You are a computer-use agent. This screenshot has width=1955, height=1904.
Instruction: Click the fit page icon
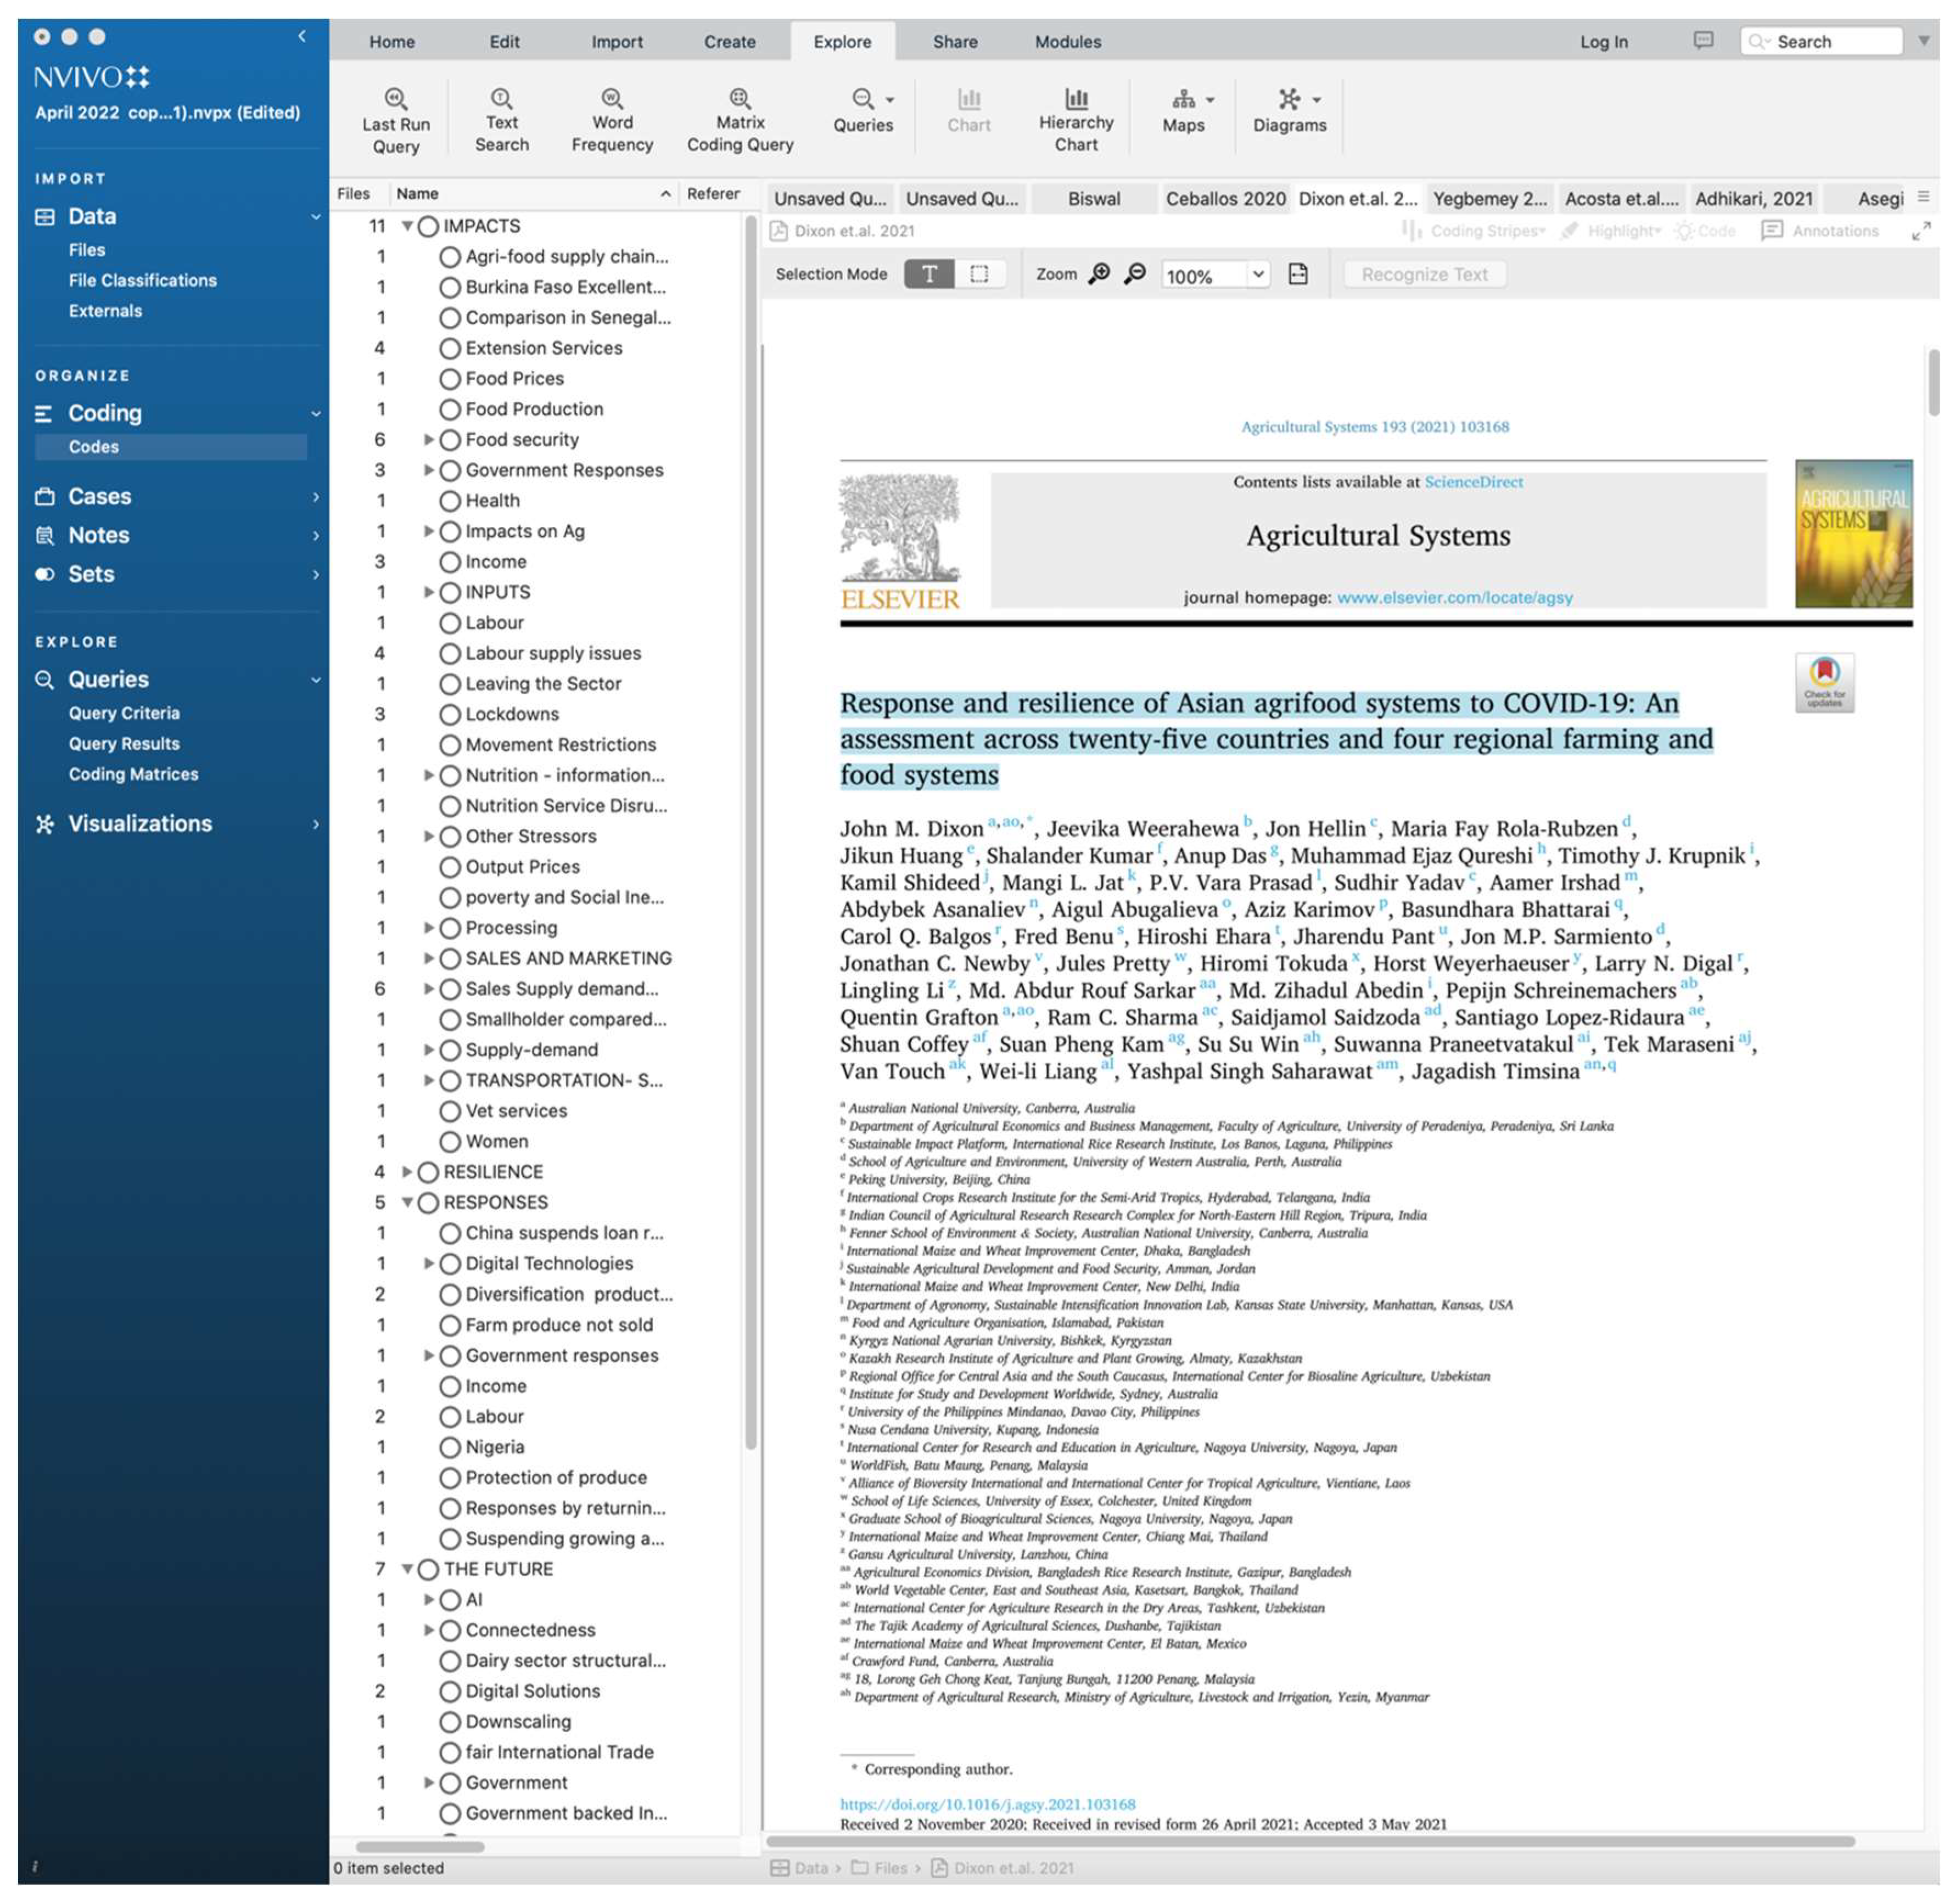pyautogui.click(x=1297, y=274)
